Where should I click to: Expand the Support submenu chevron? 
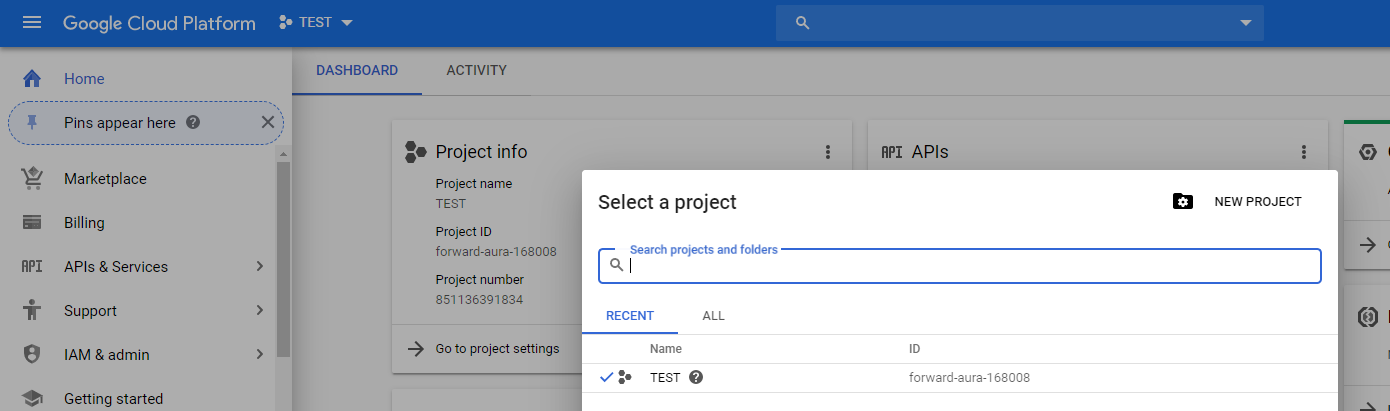259,311
